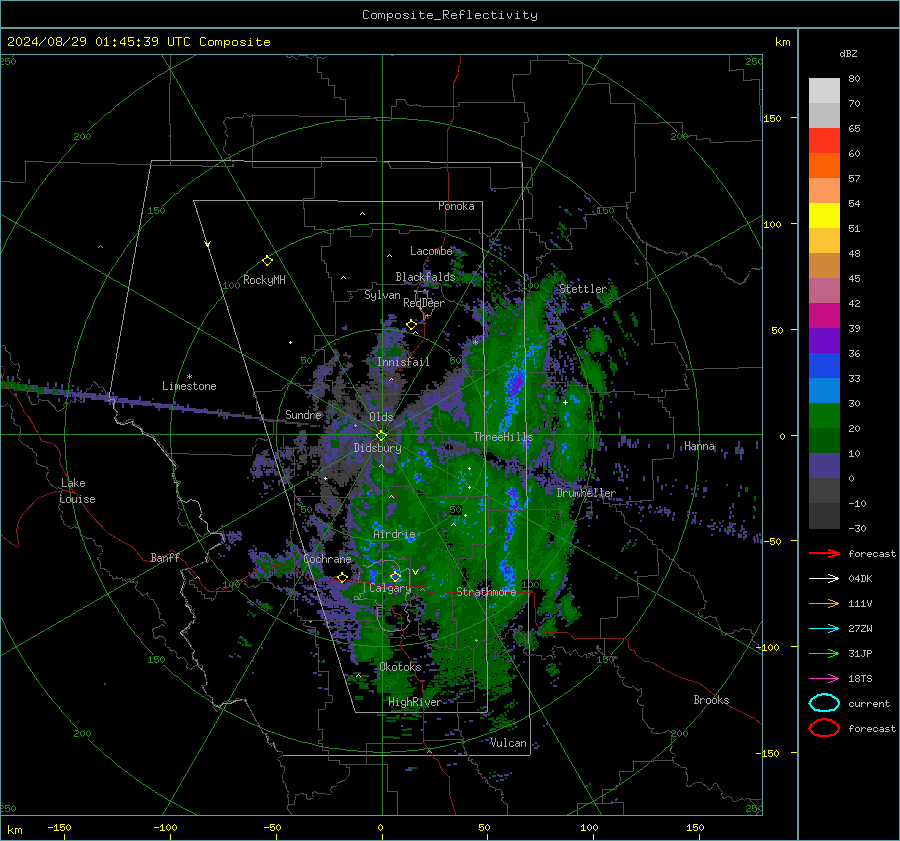Click the magenta 18TS arrow in legend
Screen dimensions: 900x841
[x=824, y=679]
